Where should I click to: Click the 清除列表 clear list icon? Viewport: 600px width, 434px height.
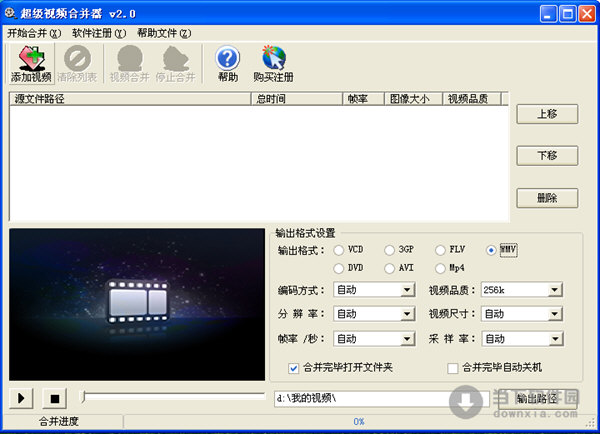click(77, 64)
